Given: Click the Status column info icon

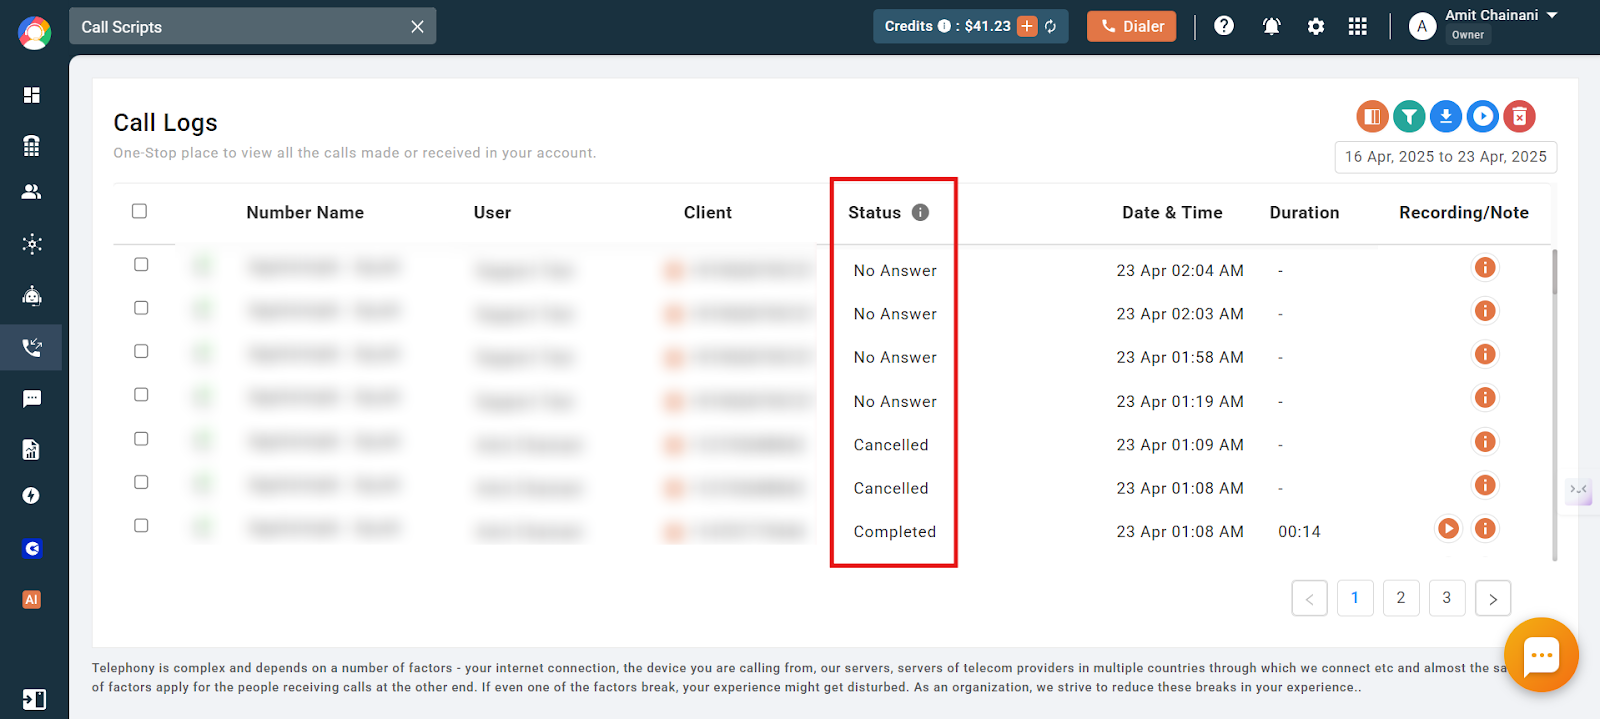Looking at the screenshot, I should pyautogui.click(x=921, y=212).
